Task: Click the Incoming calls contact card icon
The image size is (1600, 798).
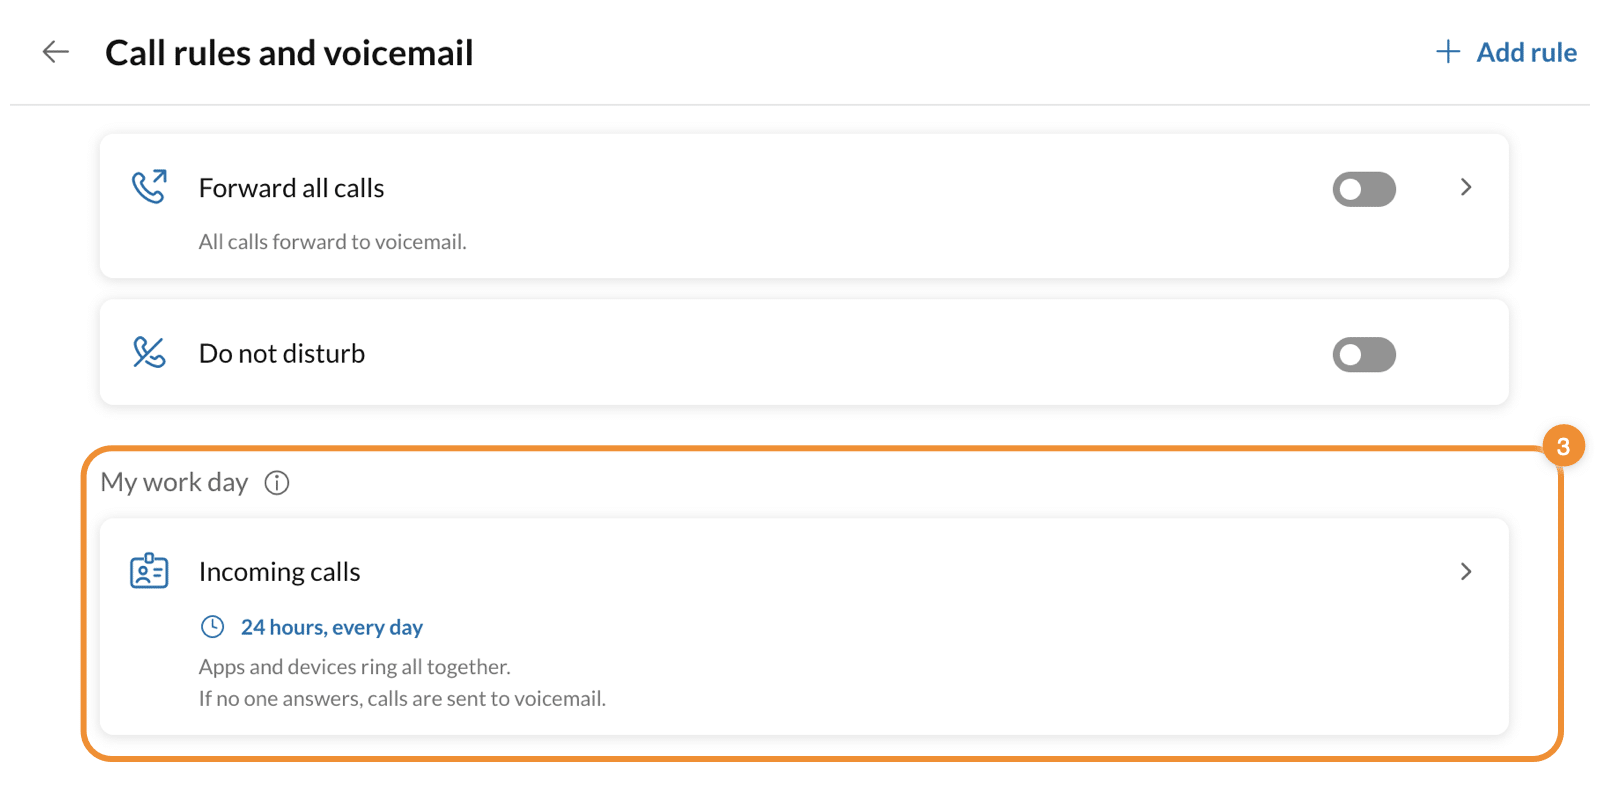Action: [x=149, y=571]
